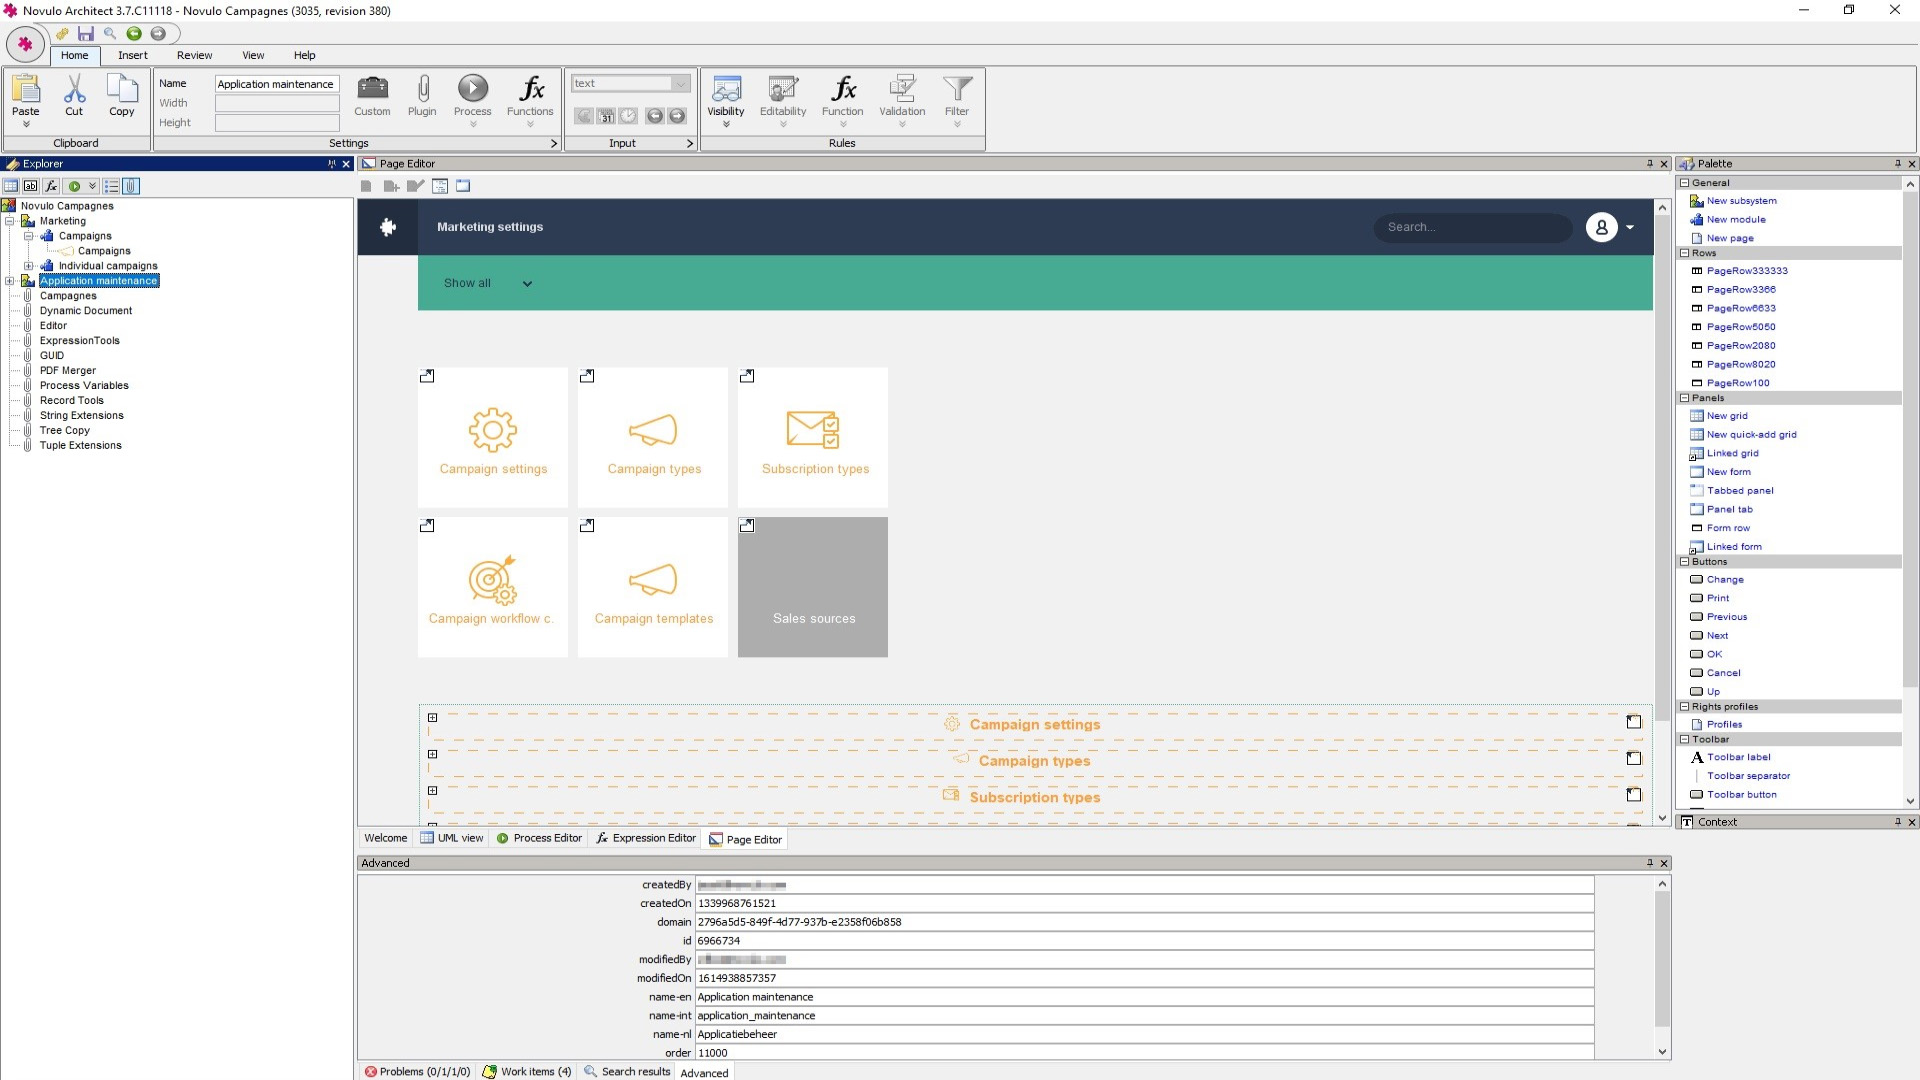This screenshot has width=1920, height=1080.
Task: Click the Copy icon in the ribbon
Action: click(122, 90)
